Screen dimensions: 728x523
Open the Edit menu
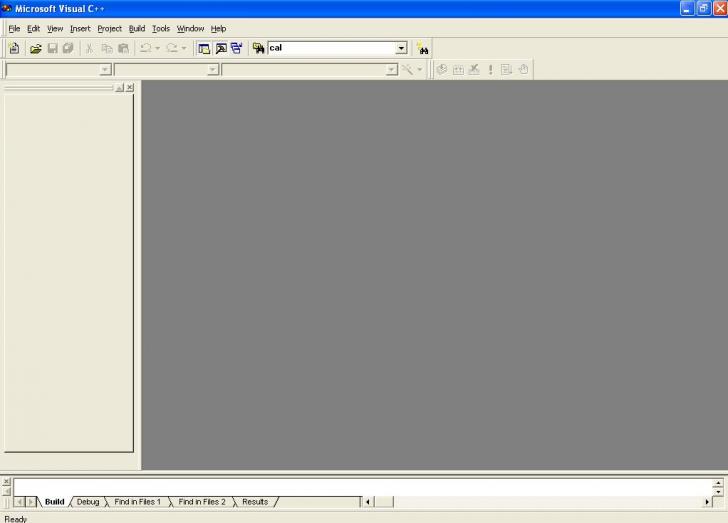pos(33,29)
